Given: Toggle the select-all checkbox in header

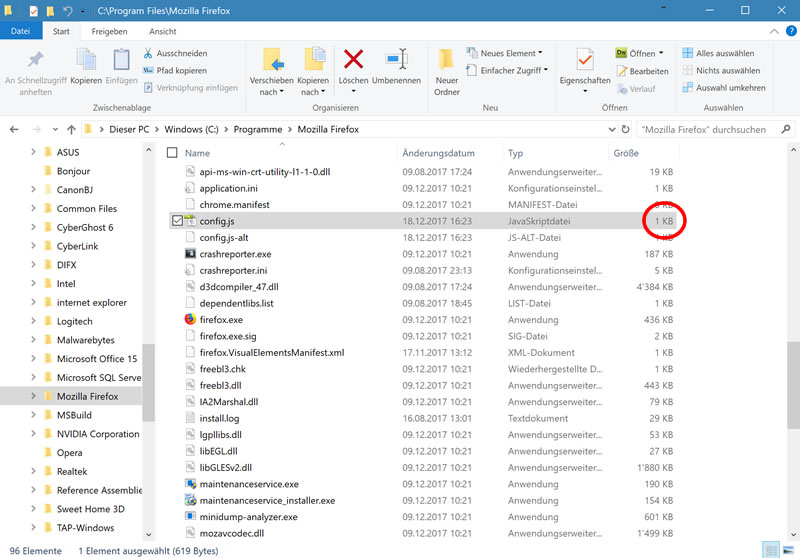Looking at the screenshot, I should pyautogui.click(x=172, y=153).
